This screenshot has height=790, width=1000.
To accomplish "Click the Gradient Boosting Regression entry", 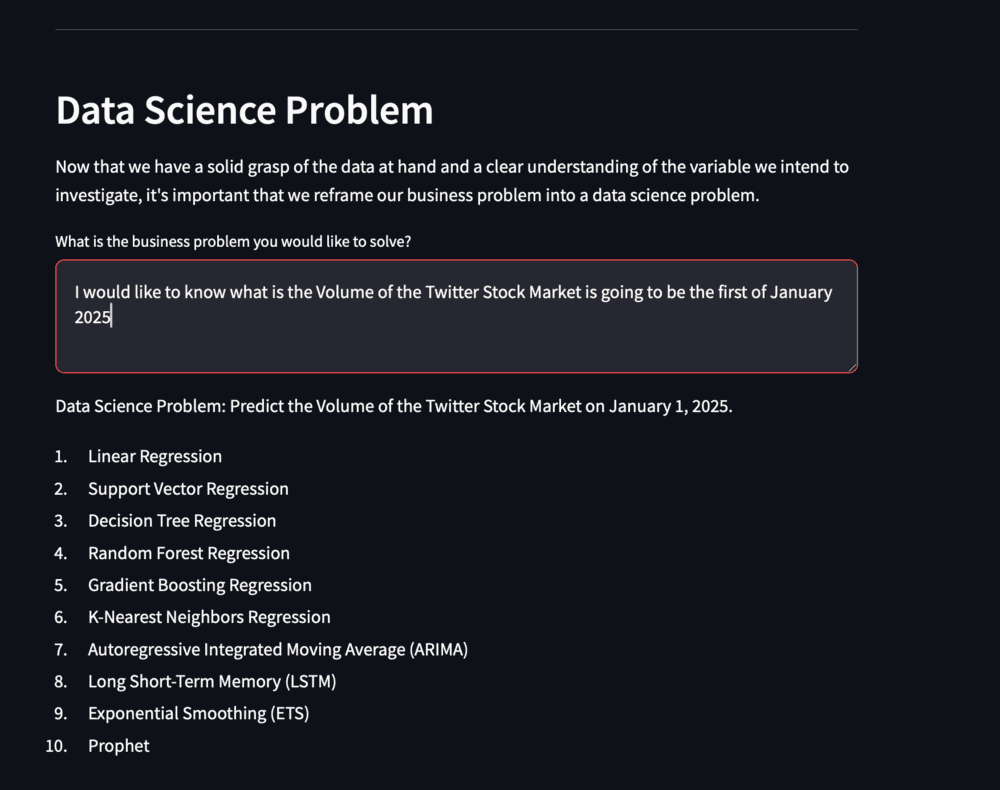I will 200,585.
